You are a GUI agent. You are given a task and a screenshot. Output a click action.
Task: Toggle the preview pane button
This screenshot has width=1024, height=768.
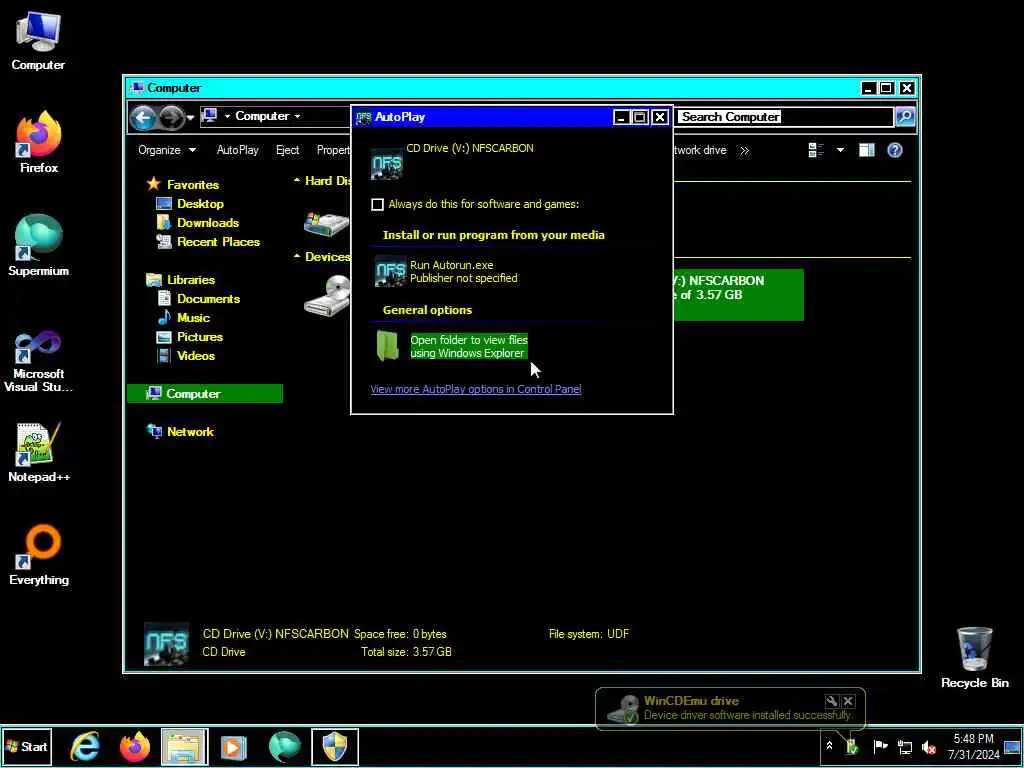click(867, 150)
